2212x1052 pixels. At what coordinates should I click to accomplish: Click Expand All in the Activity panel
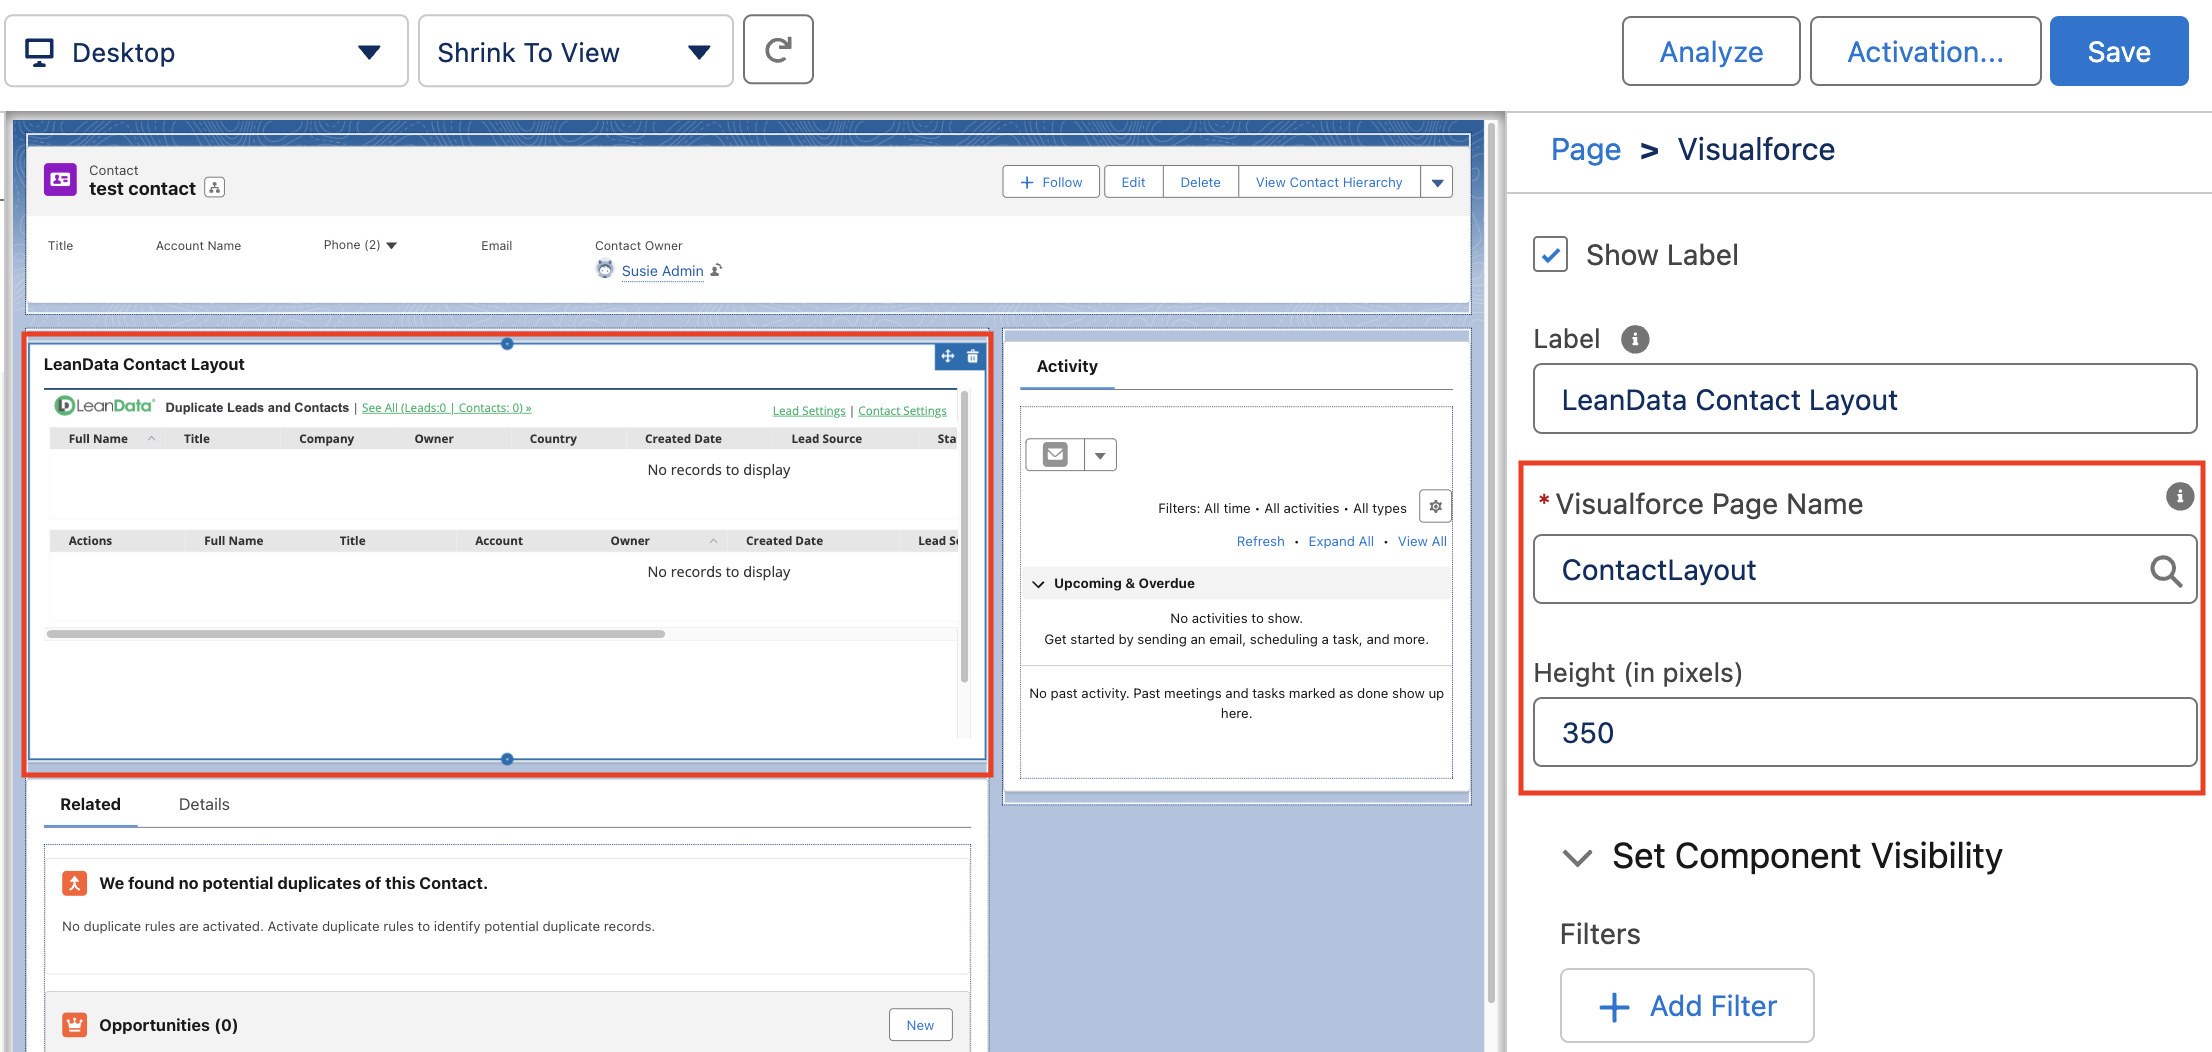1341,542
